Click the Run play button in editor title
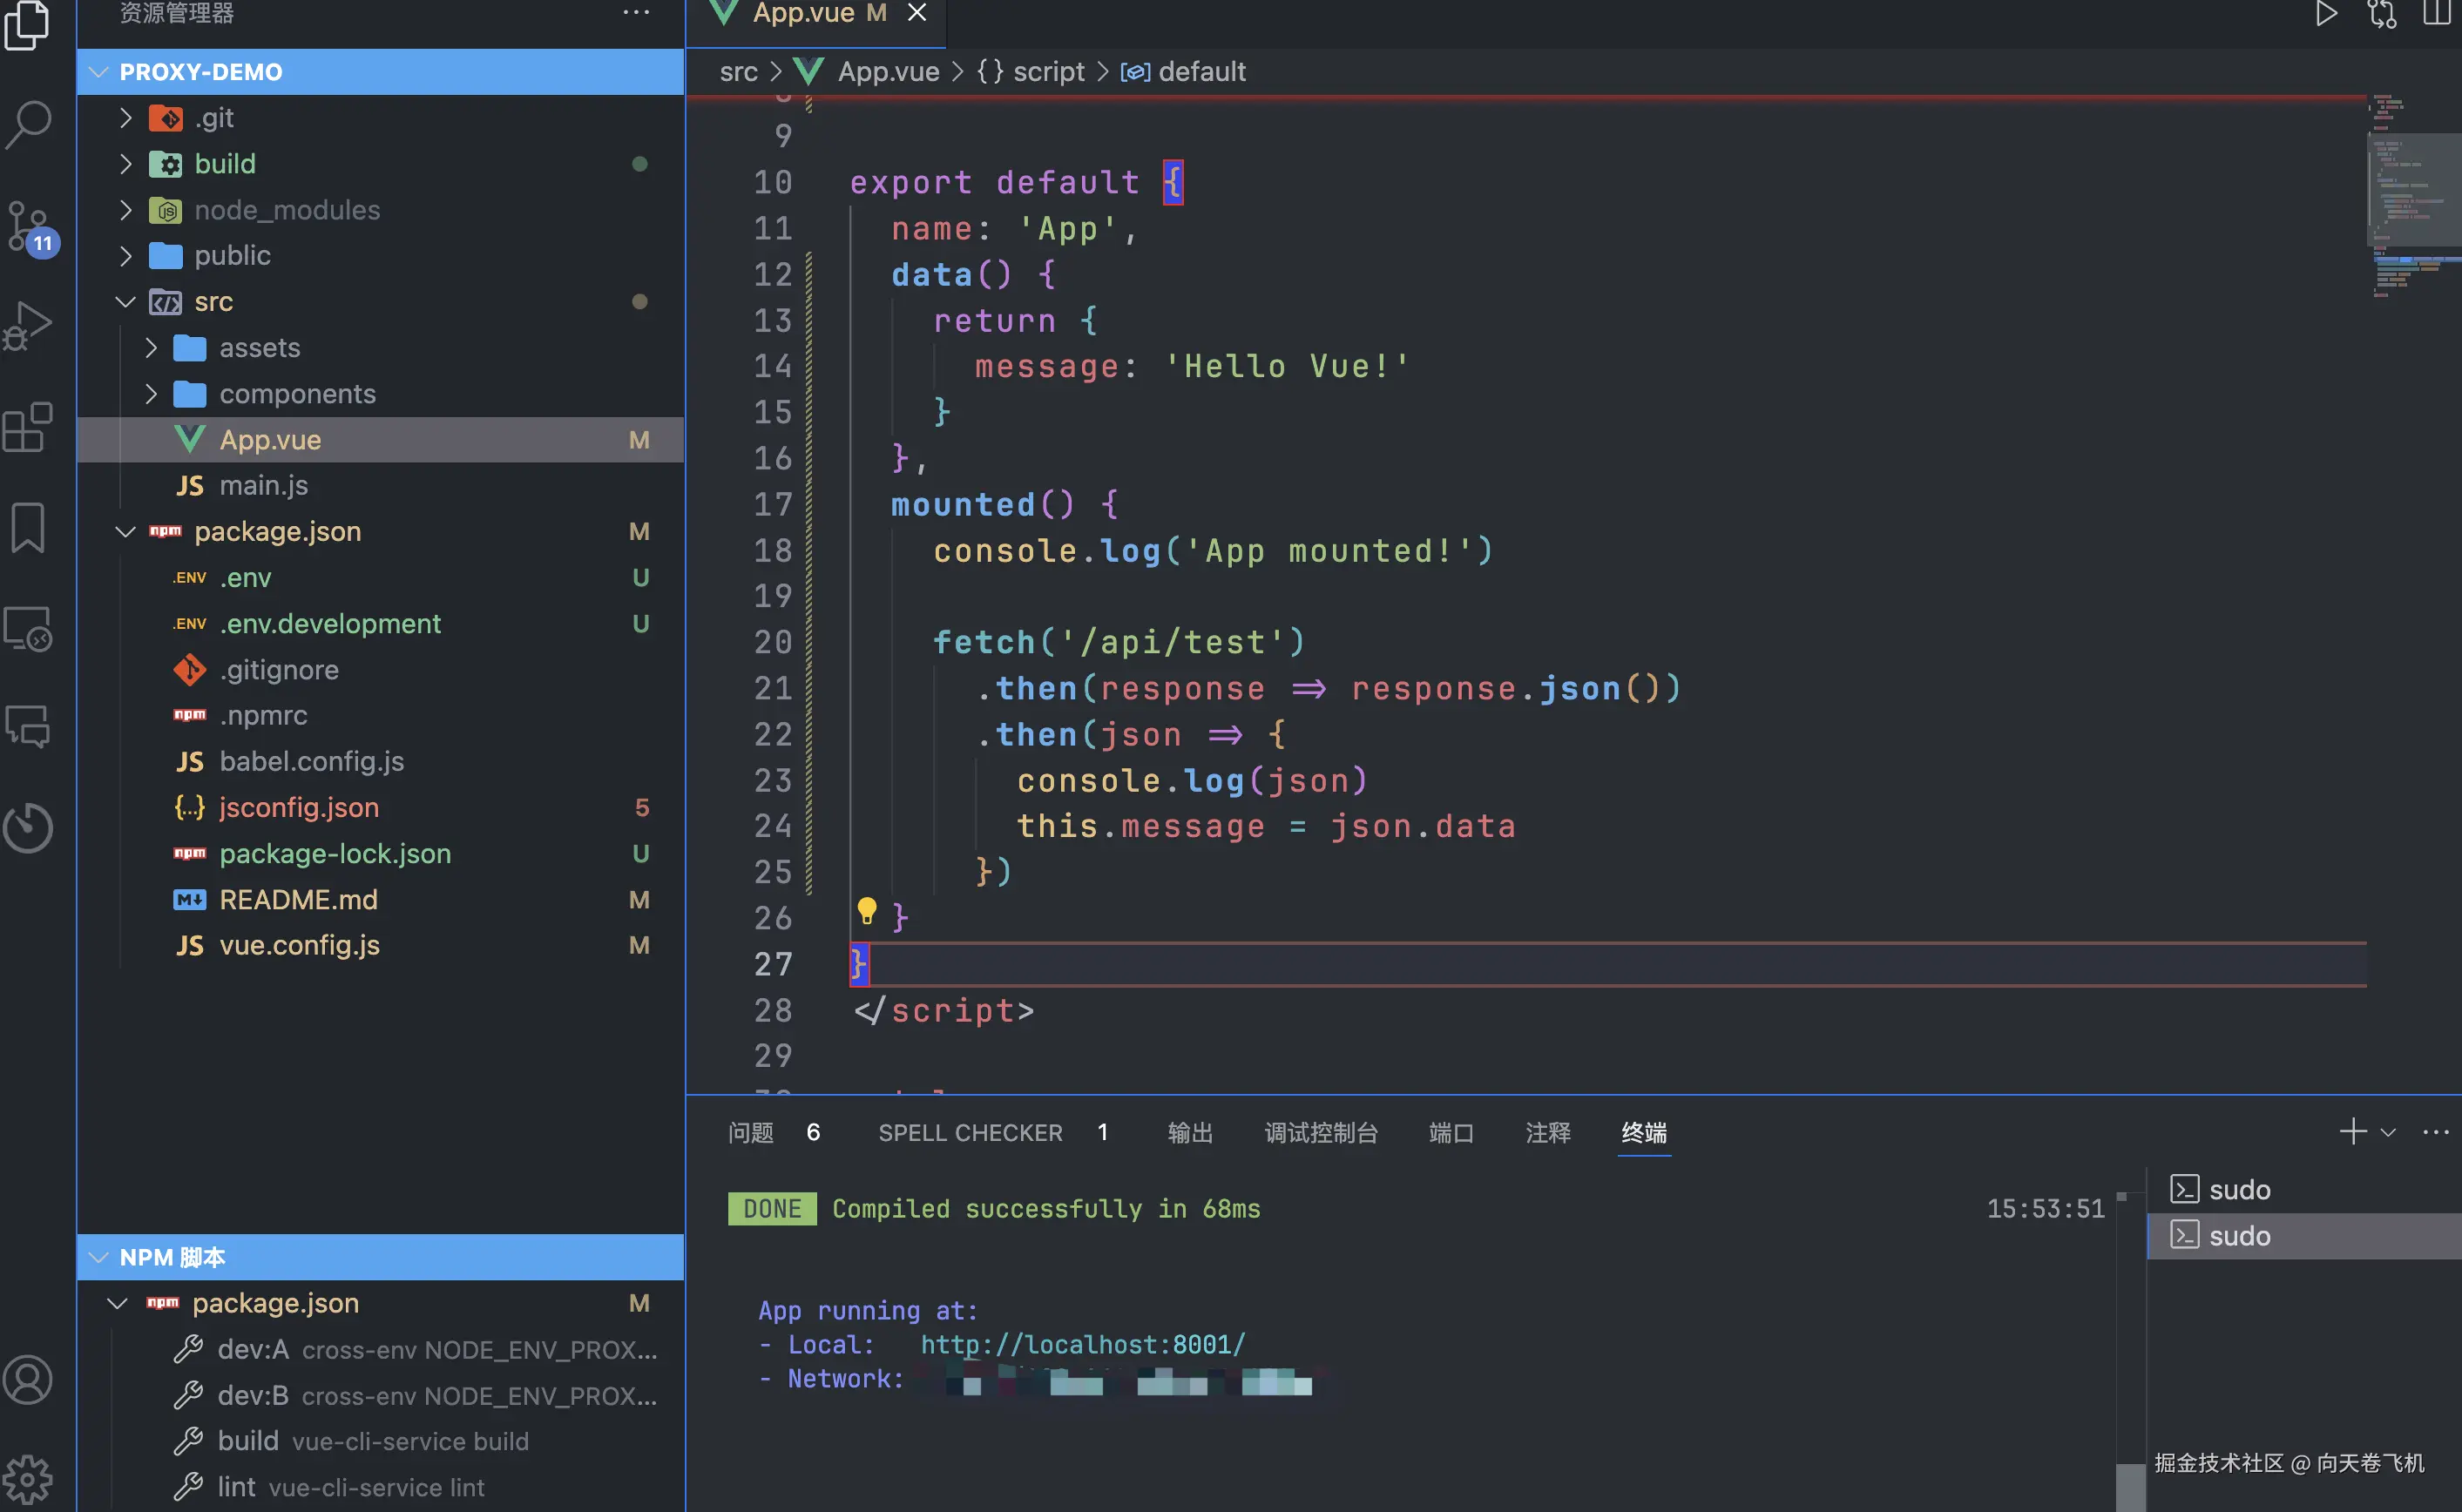 2326,14
